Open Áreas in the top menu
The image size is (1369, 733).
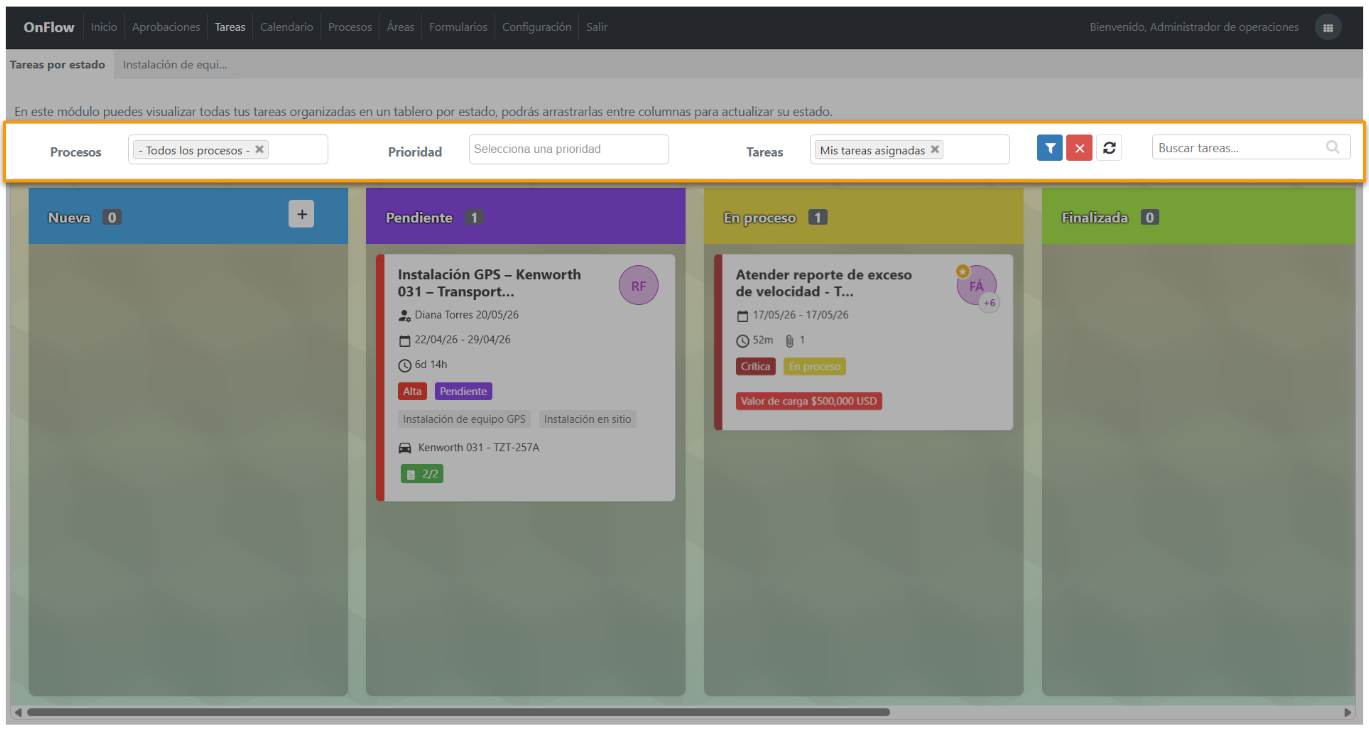(401, 27)
